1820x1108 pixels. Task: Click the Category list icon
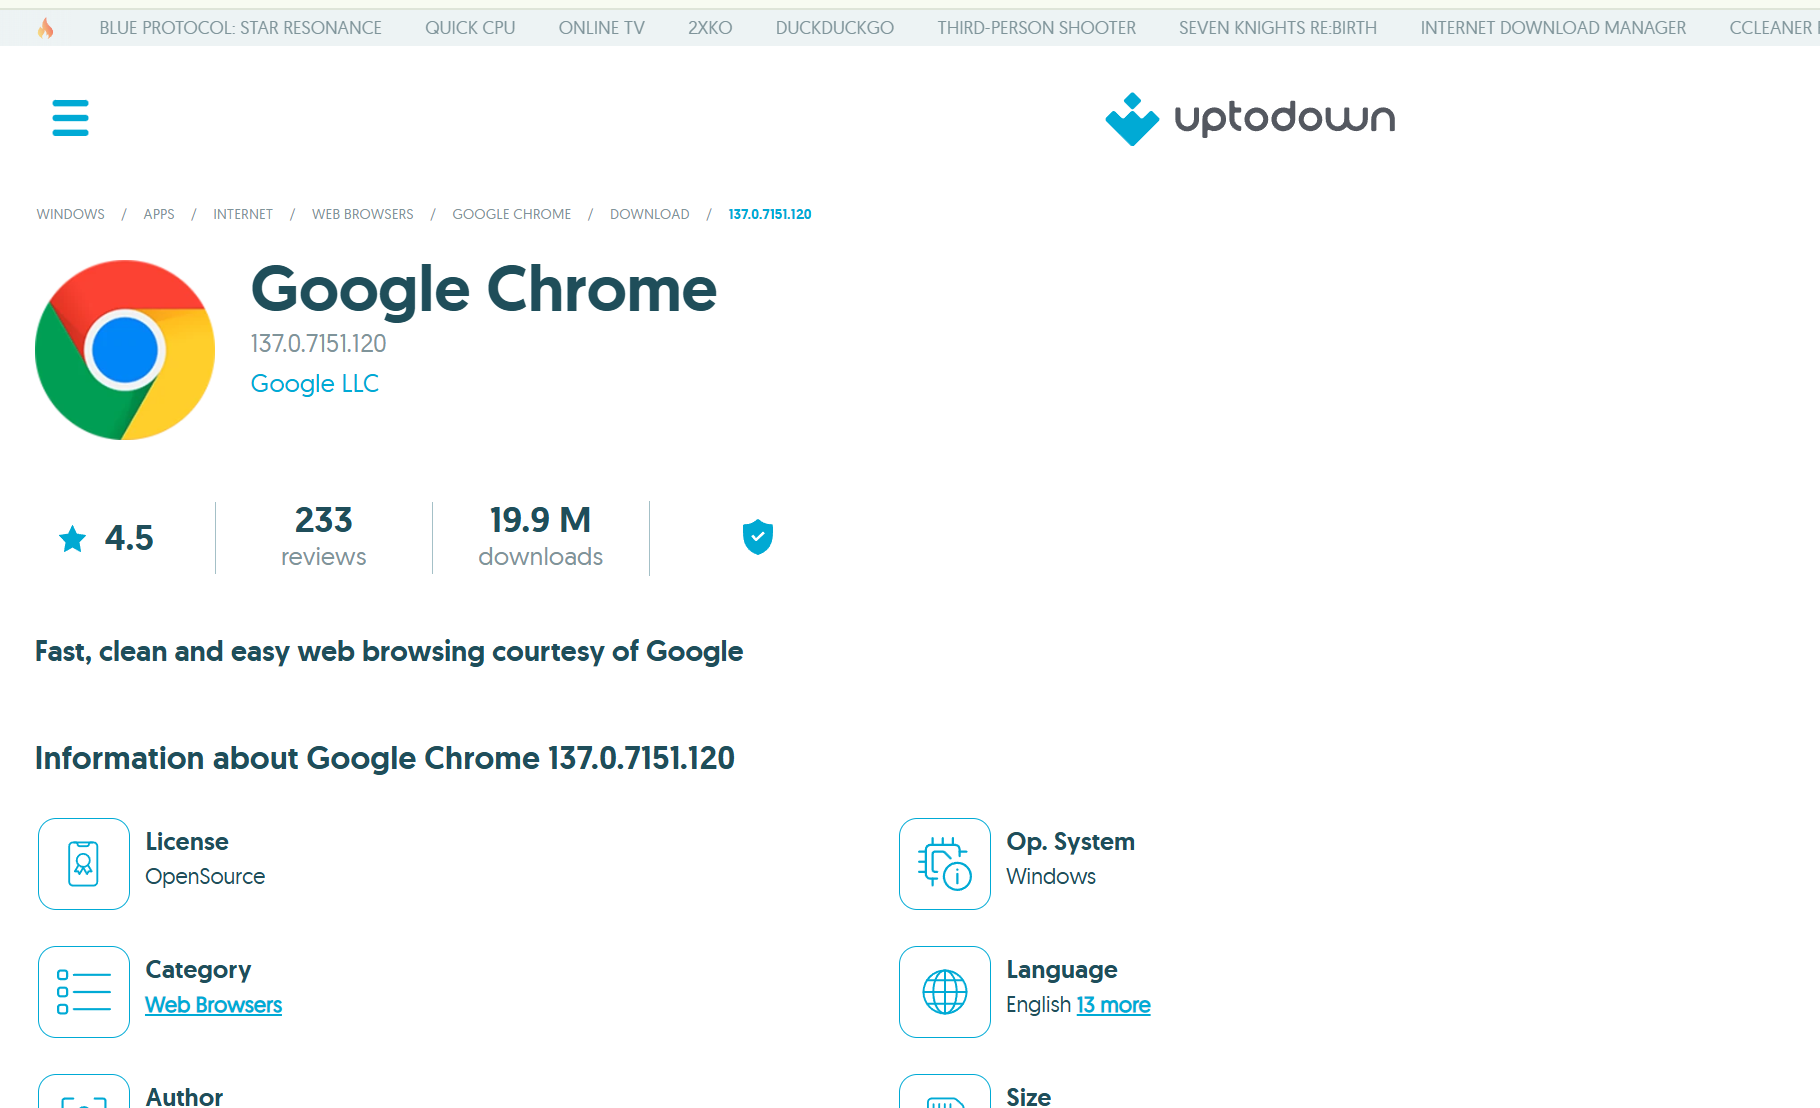[x=84, y=992]
